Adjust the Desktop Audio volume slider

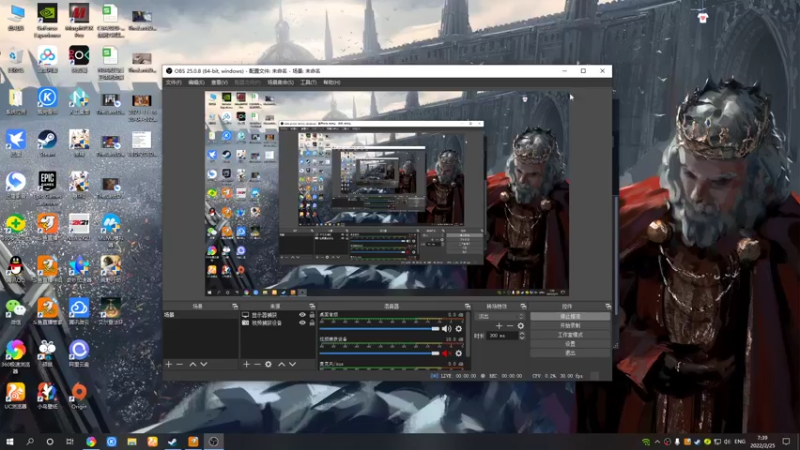pos(379,329)
